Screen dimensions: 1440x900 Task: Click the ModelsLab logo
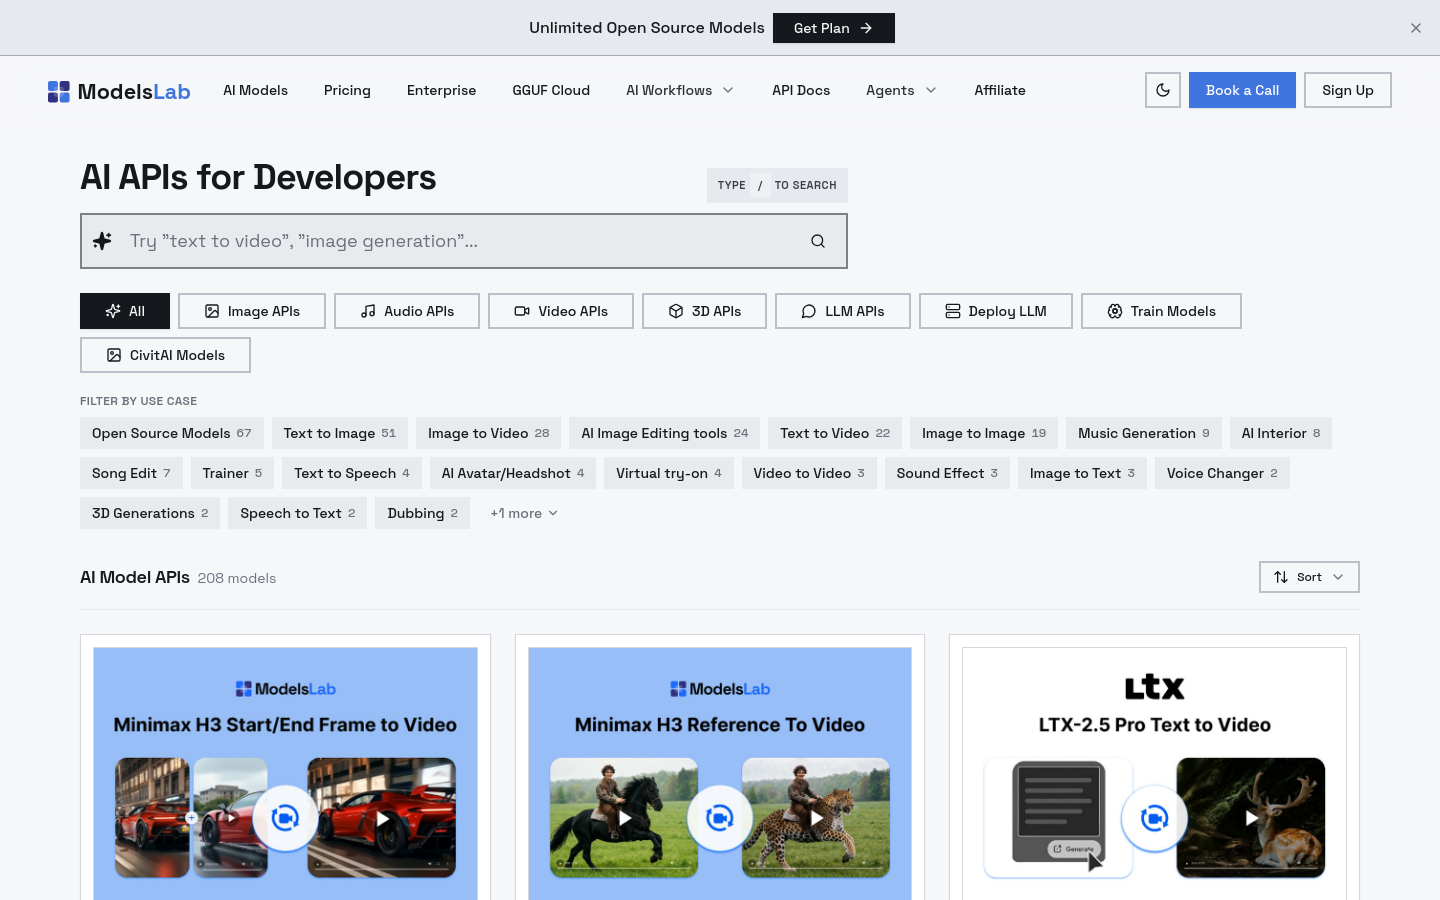[x=119, y=91]
